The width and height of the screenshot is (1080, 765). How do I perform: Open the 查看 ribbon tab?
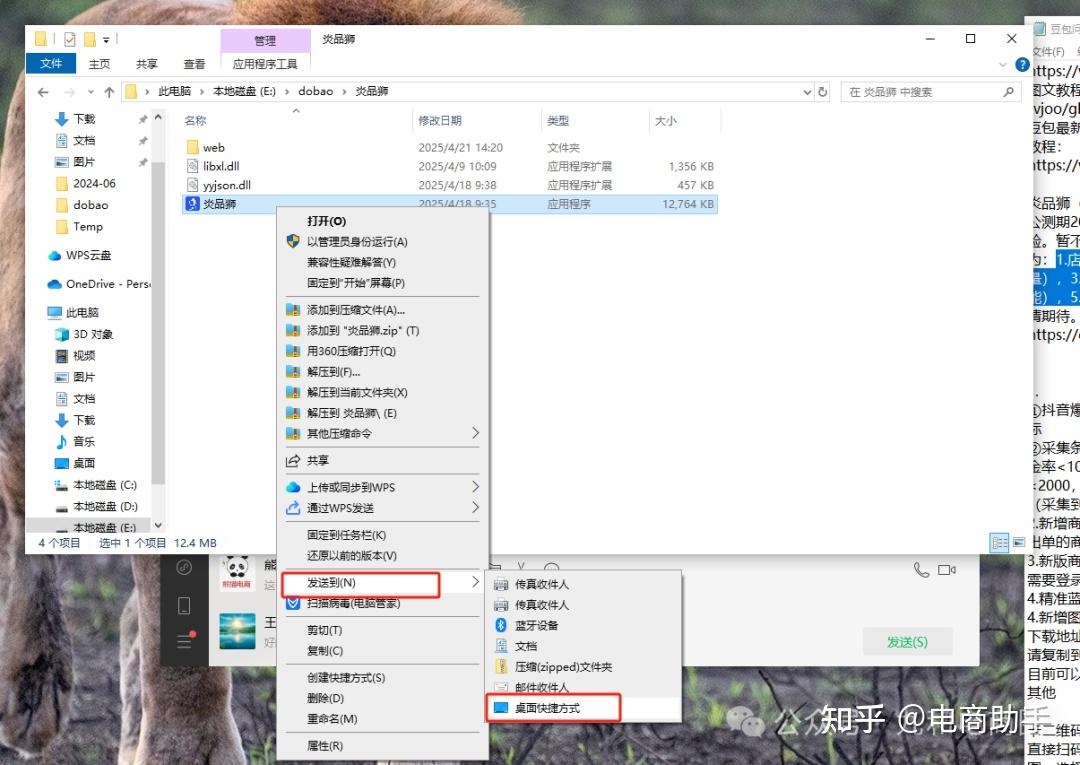(x=193, y=64)
